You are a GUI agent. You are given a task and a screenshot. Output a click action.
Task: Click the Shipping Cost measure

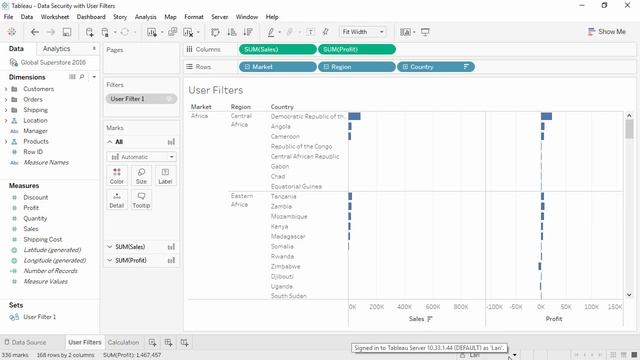click(42, 240)
